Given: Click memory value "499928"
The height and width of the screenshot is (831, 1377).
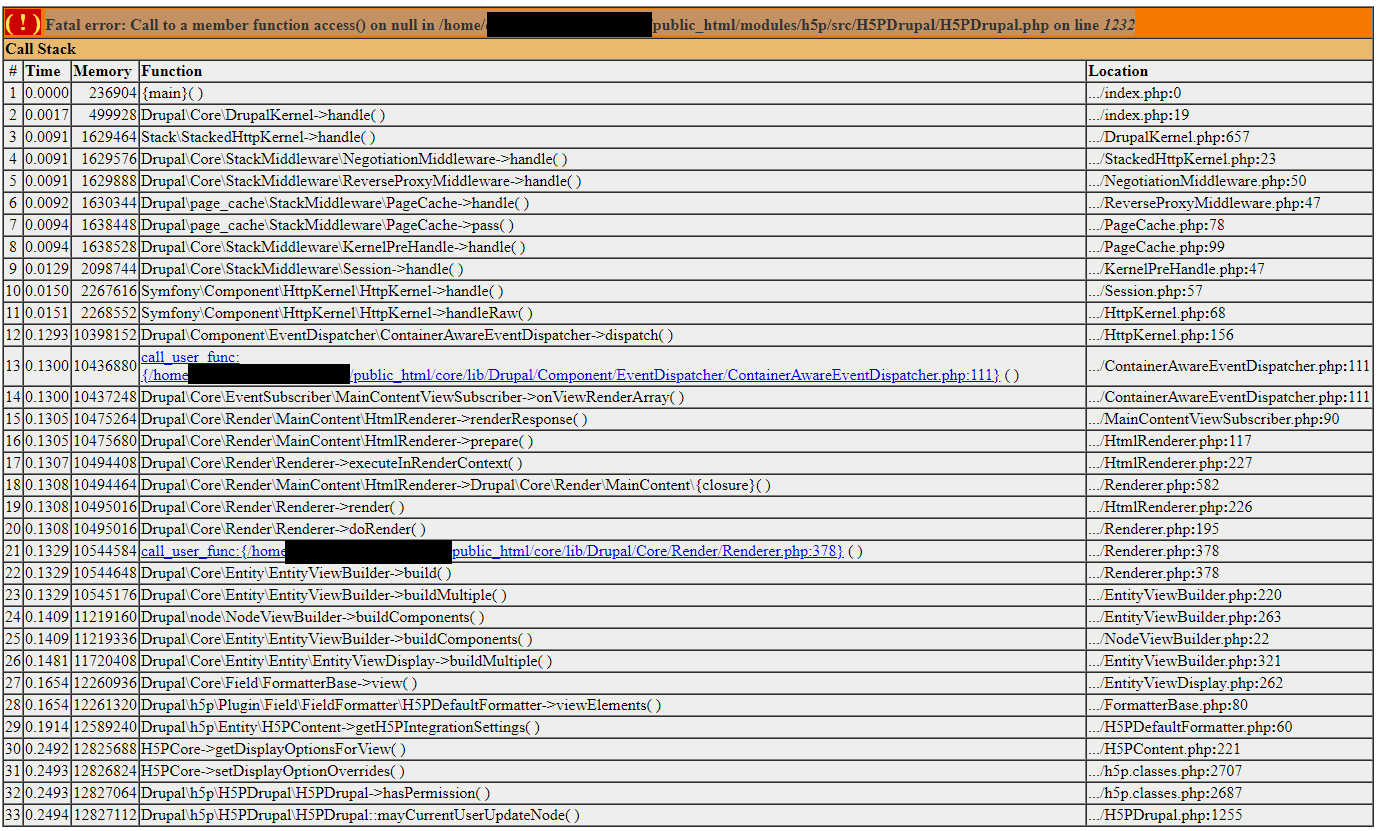Looking at the screenshot, I should pyautogui.click(x=112, y=115).
